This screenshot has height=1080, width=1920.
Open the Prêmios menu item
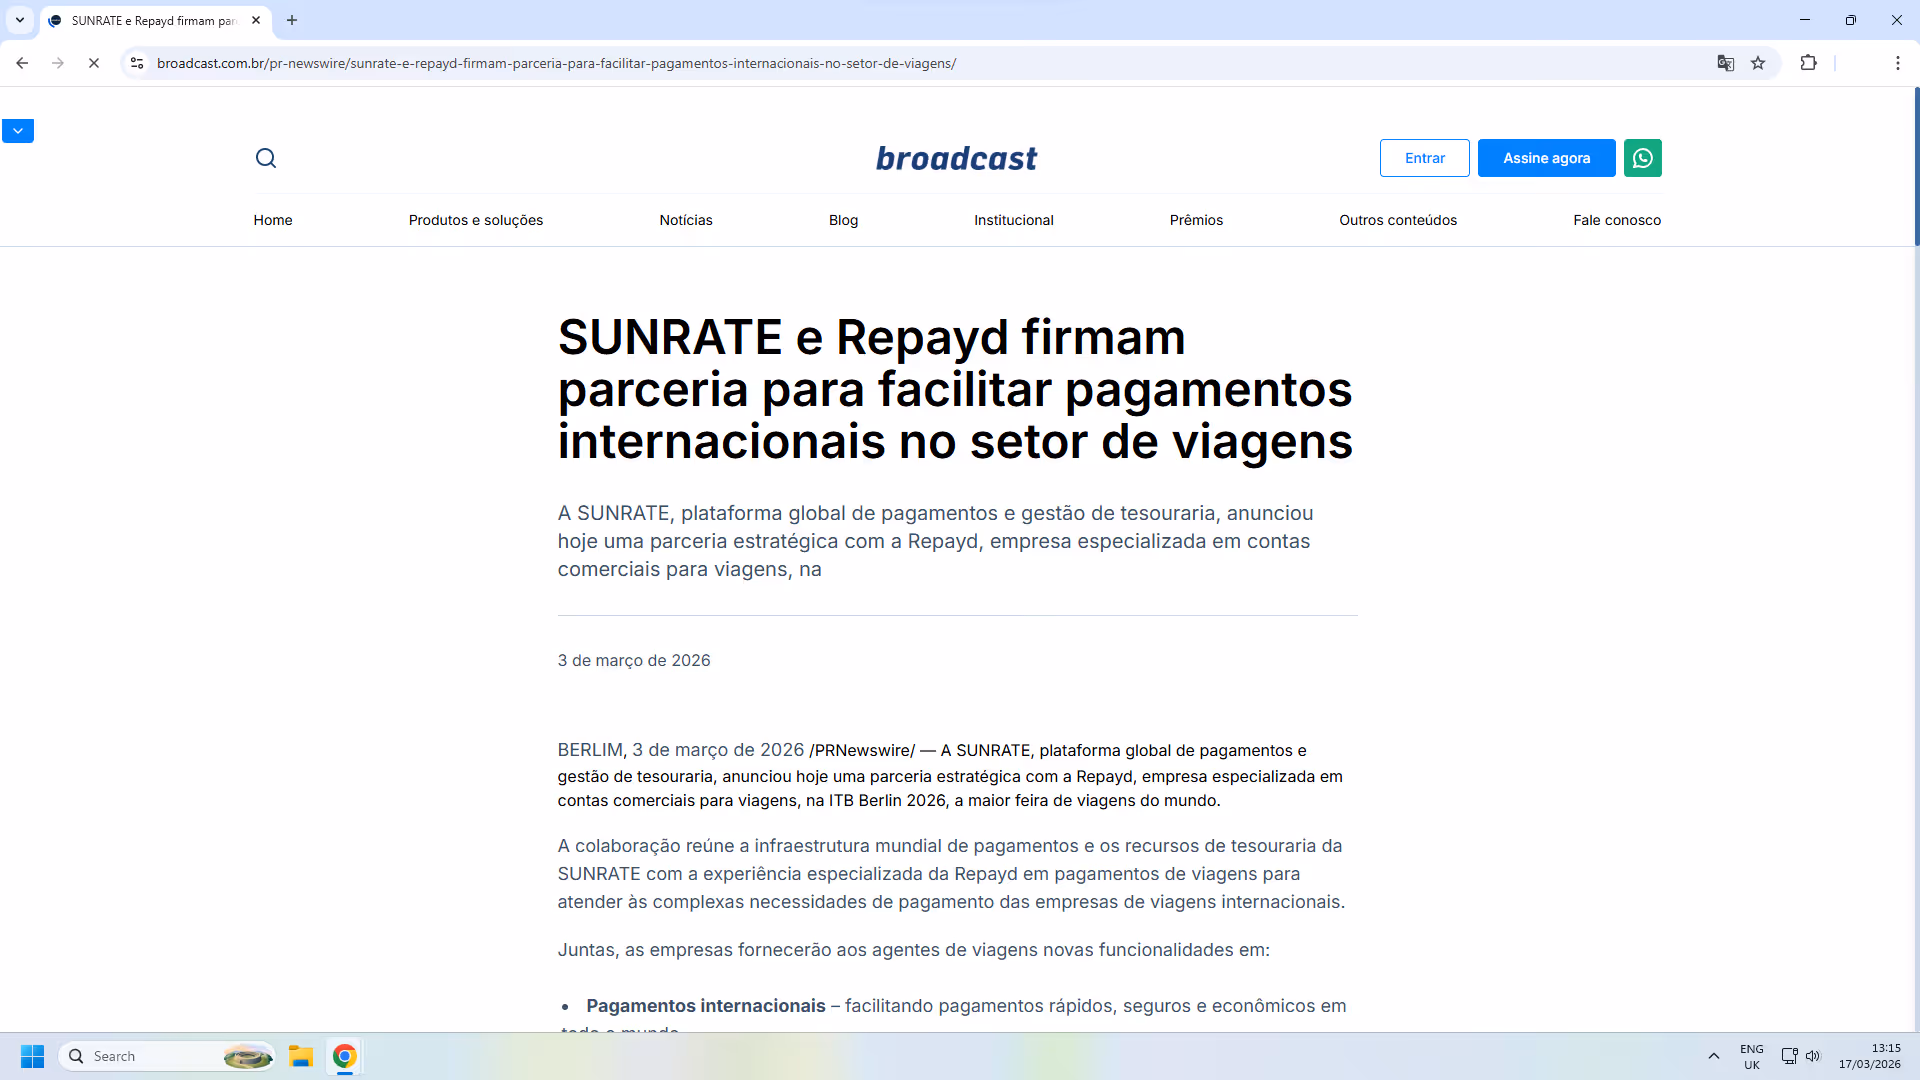click(x=1196, y=220)
